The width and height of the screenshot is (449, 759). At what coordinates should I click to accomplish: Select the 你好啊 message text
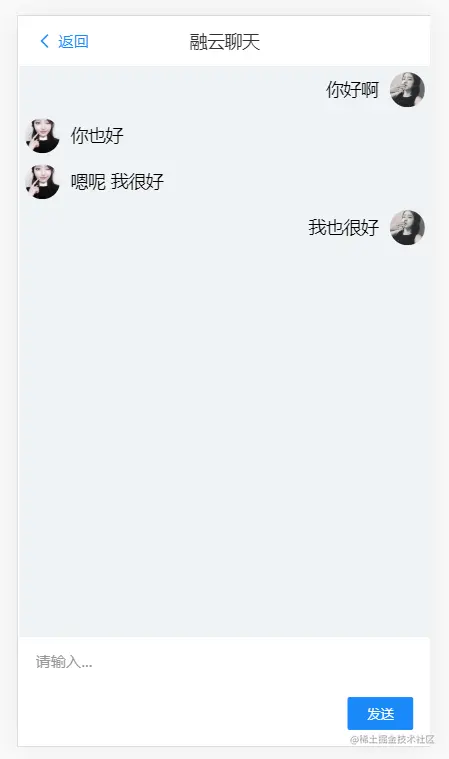pyautogui.click(x=352, y=90)
